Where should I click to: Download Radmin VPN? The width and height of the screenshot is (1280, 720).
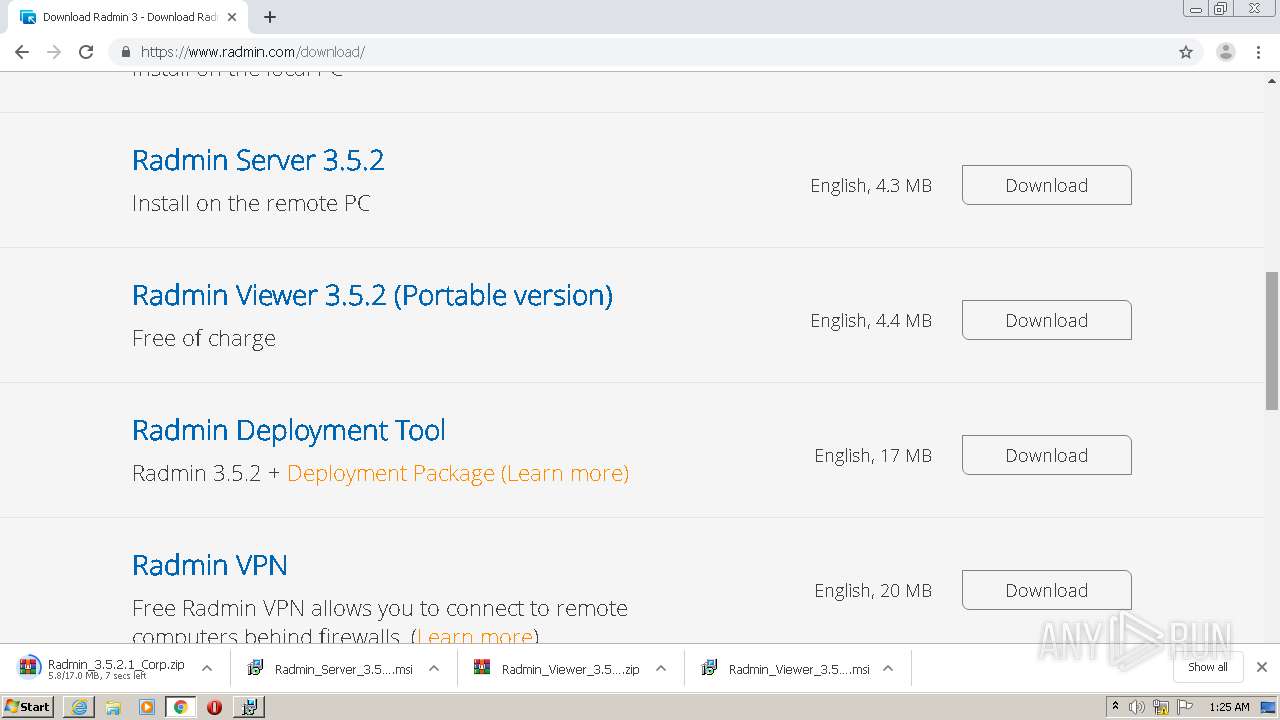tap(1046, 590)
